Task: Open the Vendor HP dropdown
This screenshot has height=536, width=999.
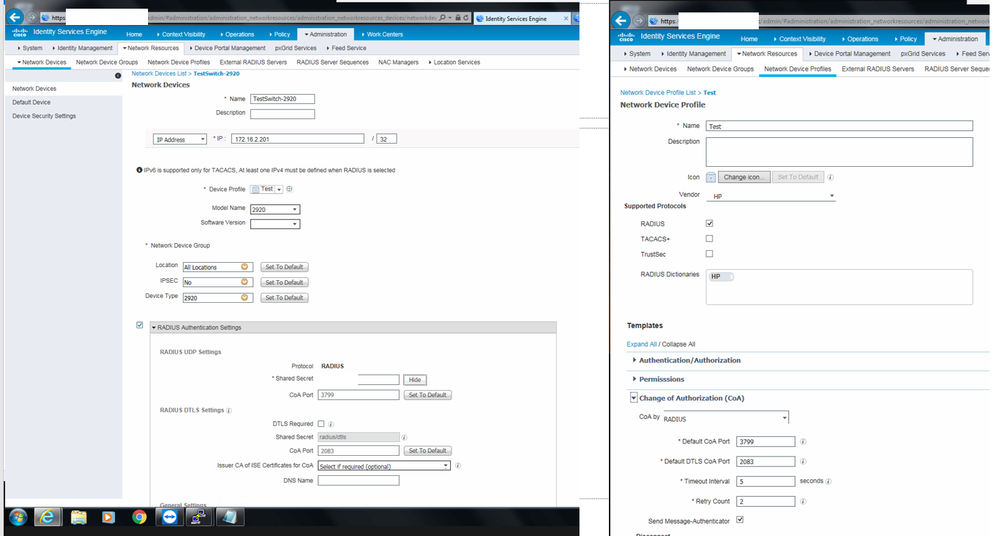Action: tap(770, 196)
